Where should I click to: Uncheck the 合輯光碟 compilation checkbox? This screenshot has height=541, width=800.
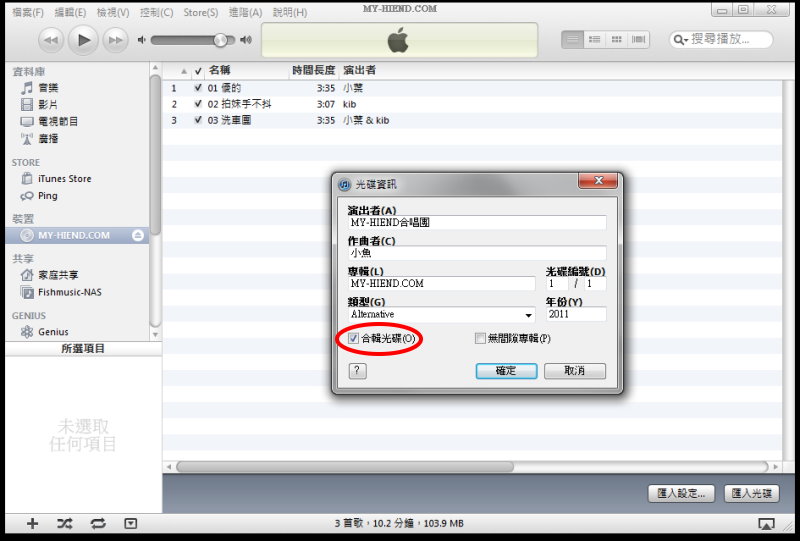point(354,339)
